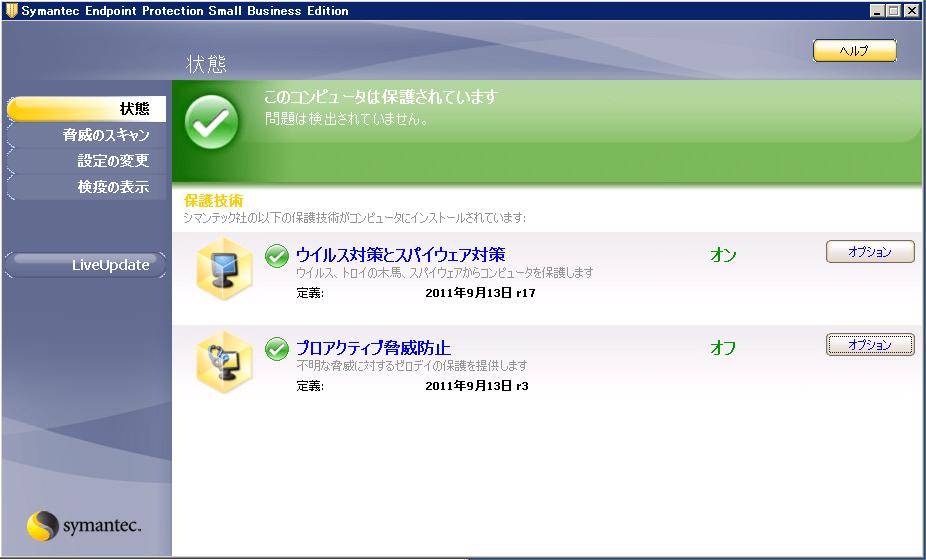This screenshot has height=560, width=926.
Task: Open 検疫の表示 in sidebar
Action: point(86,187)
